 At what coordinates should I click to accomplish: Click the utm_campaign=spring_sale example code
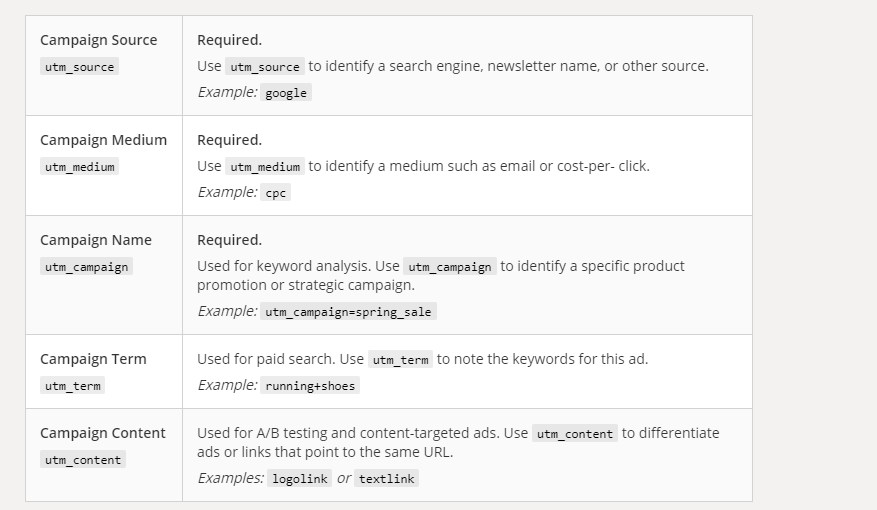(348, 311)
